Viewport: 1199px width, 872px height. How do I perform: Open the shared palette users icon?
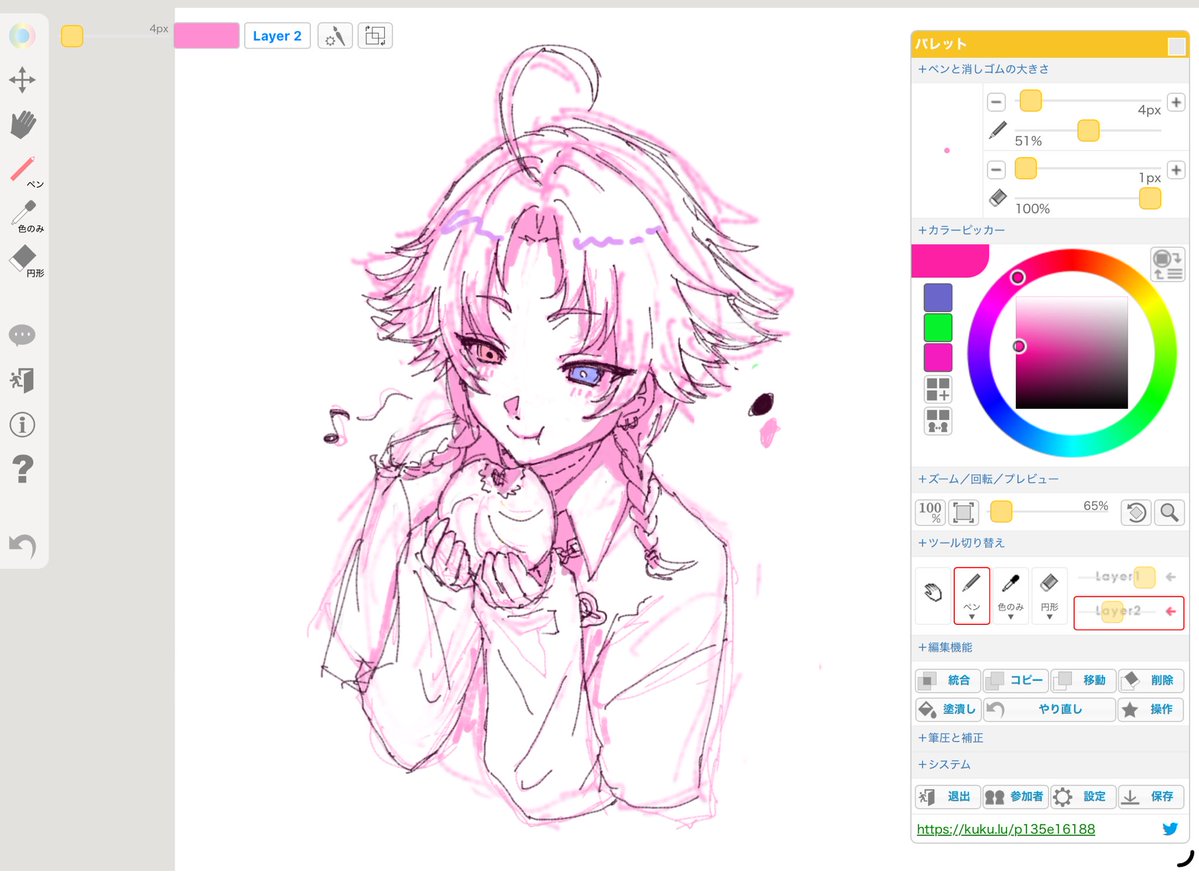[x=938, y=421]
